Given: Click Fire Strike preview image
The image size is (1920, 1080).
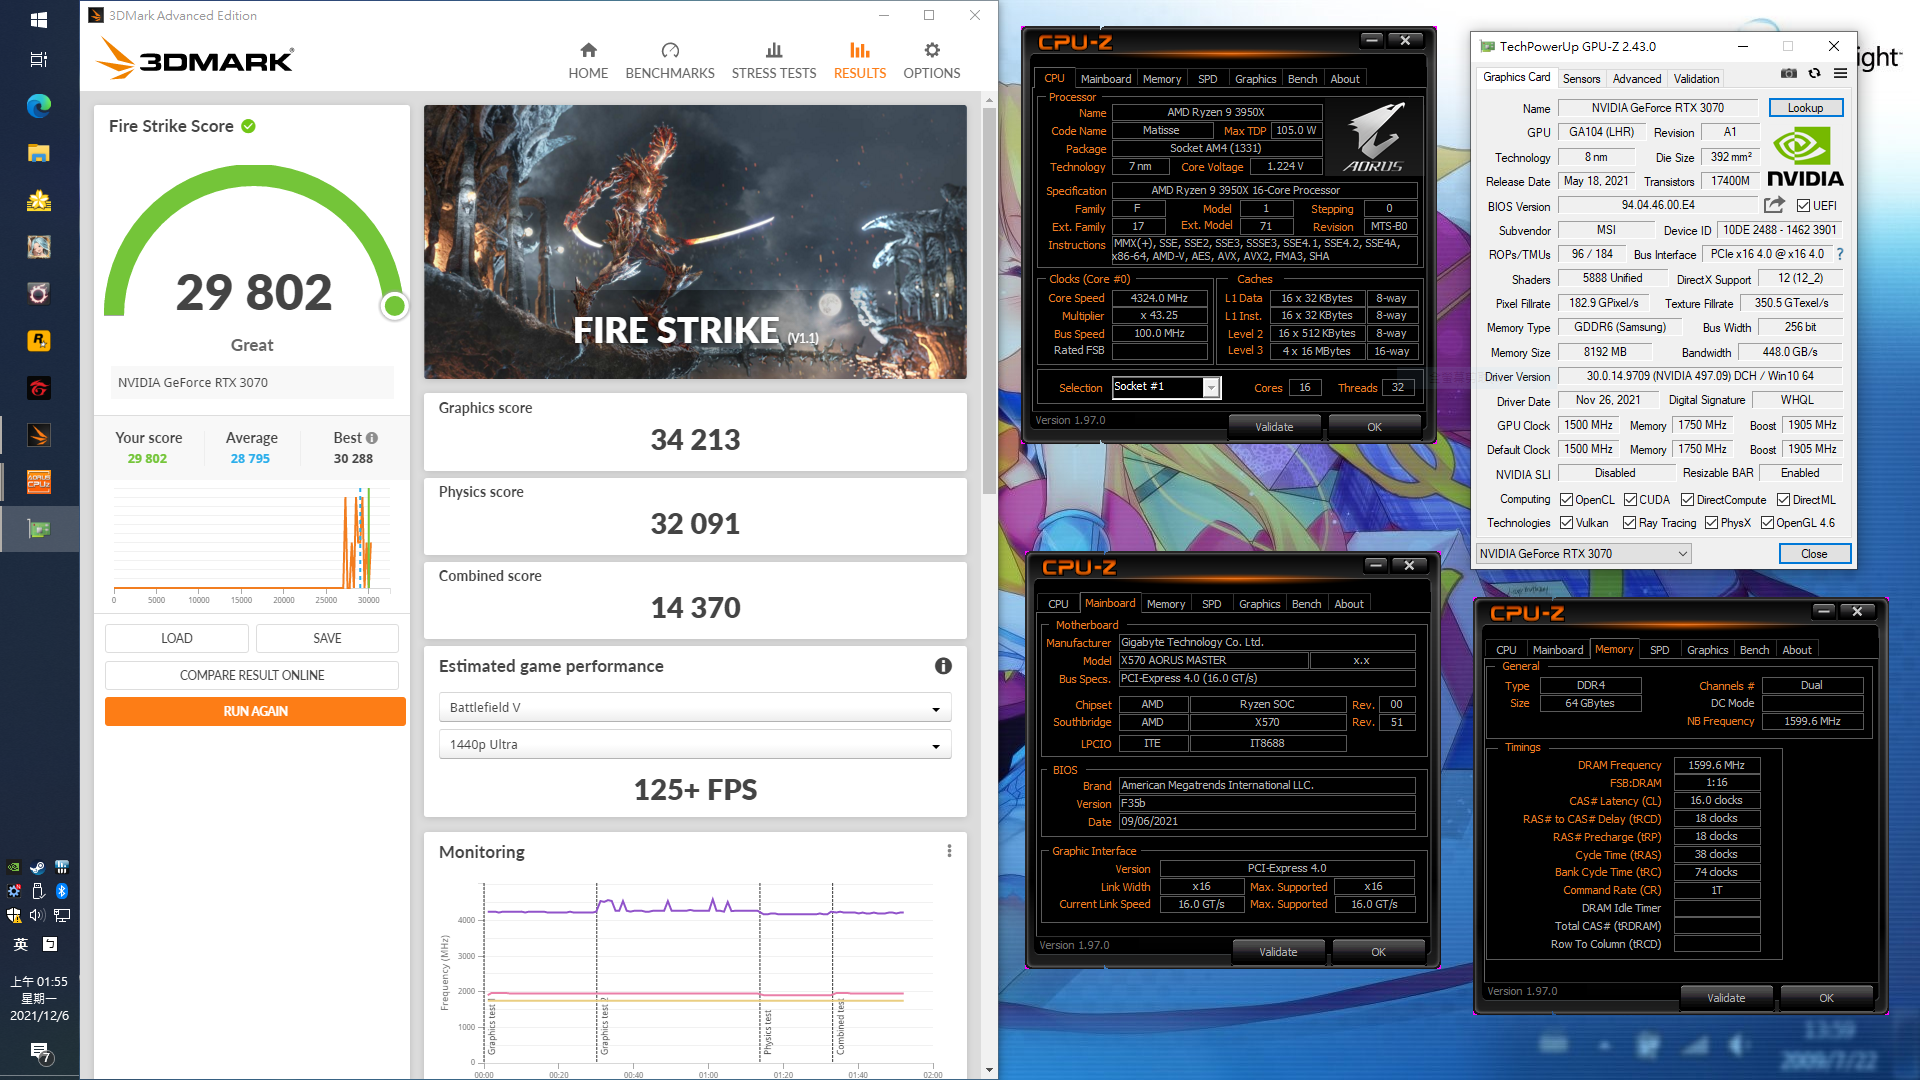Looking at the screenshot, I should click(695, 242).
